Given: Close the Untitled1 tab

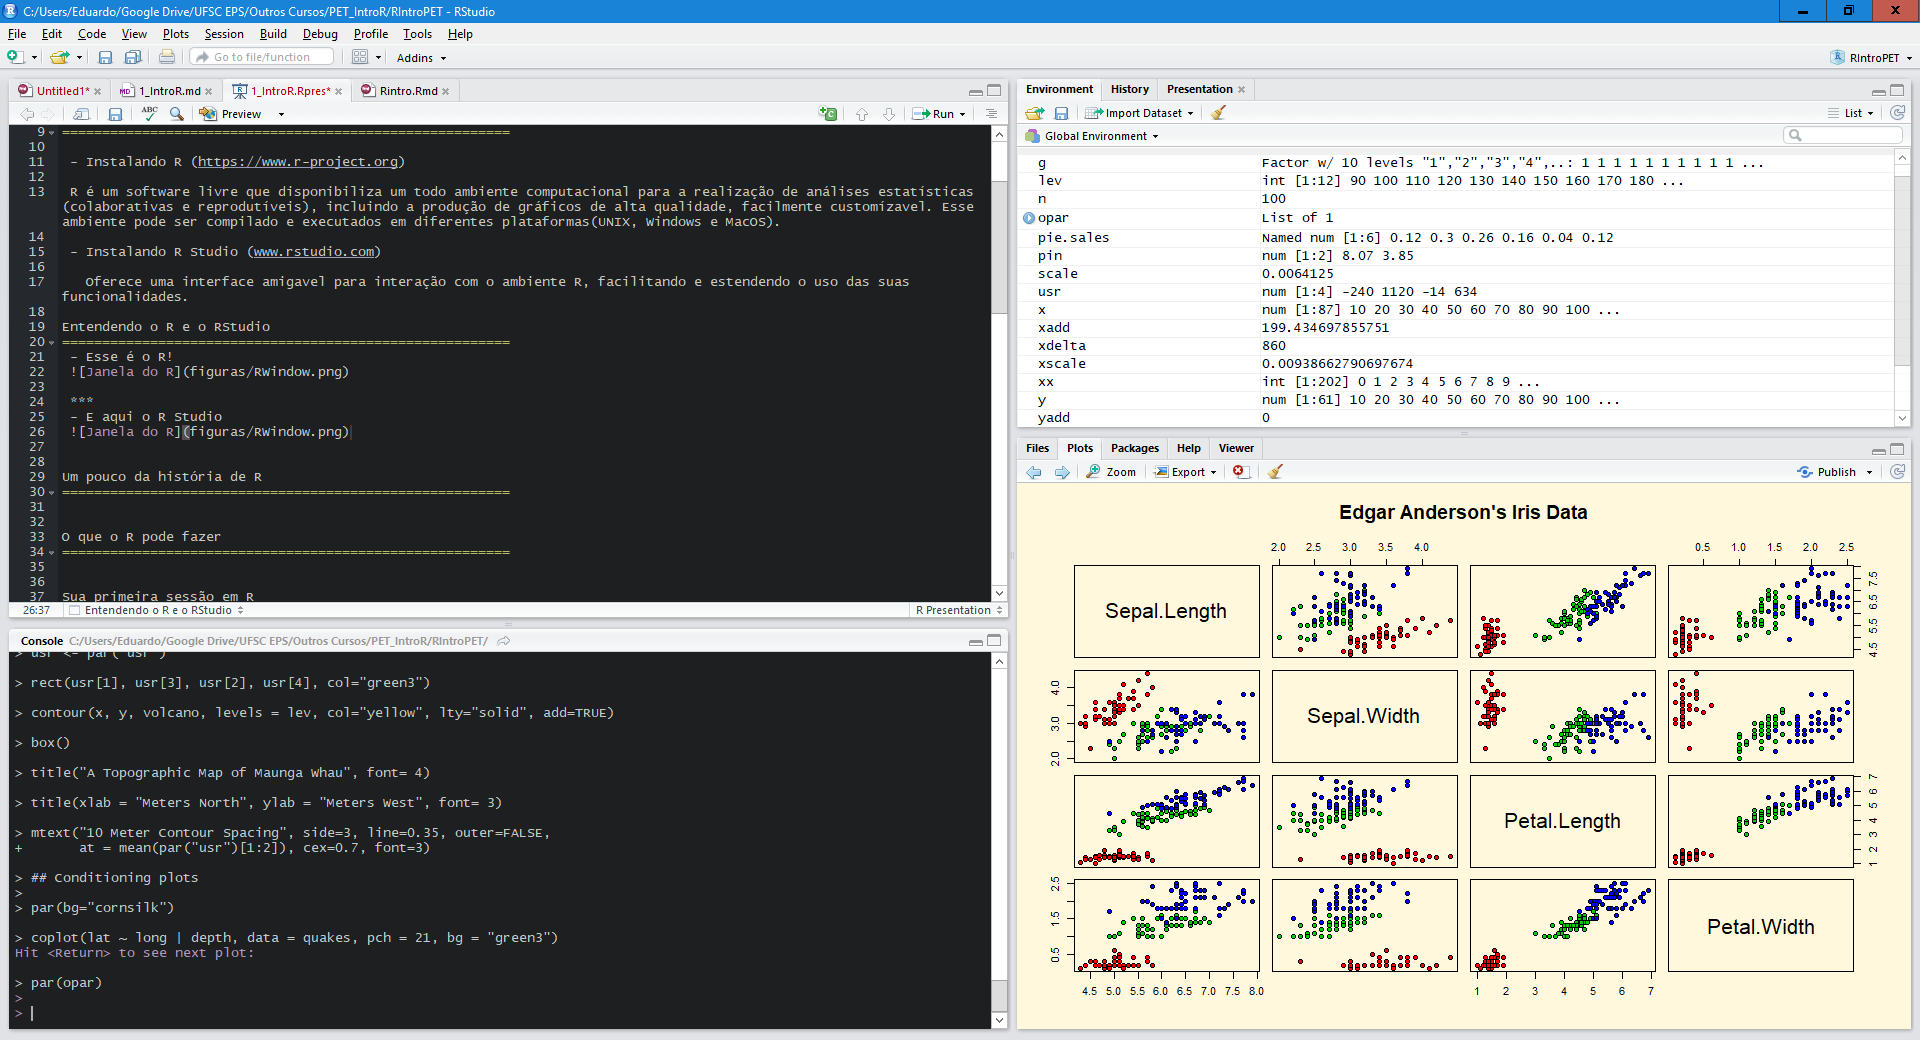Looking at the screenshot, I should coord(97,91).
